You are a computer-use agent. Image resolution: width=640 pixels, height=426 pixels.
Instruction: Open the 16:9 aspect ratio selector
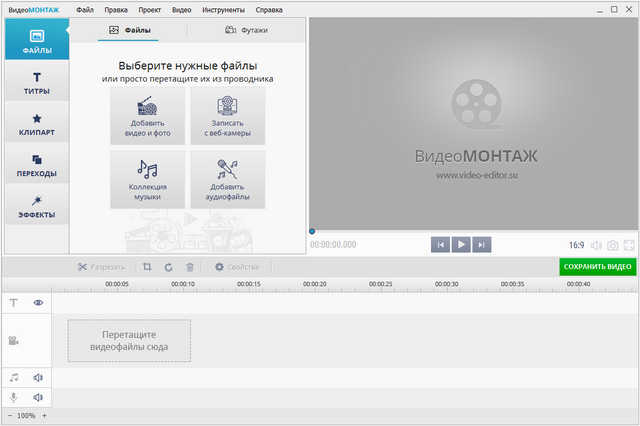(577, 245)
